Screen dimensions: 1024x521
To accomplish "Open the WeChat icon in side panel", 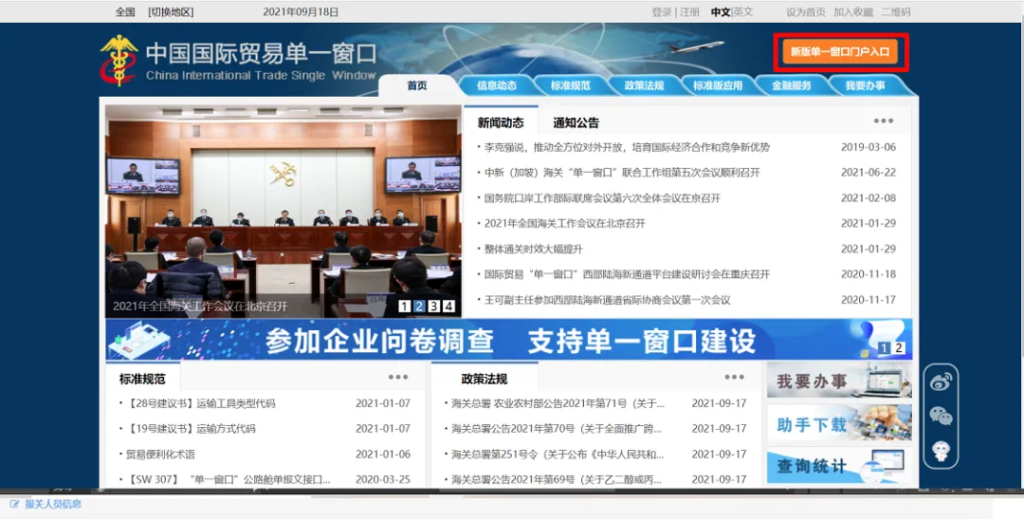I will pos(940,416).
